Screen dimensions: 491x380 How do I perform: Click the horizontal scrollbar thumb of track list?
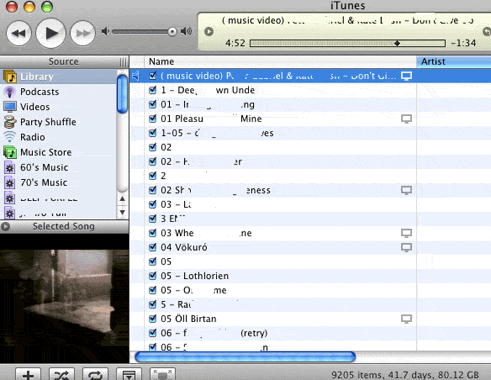click(245, 357)
